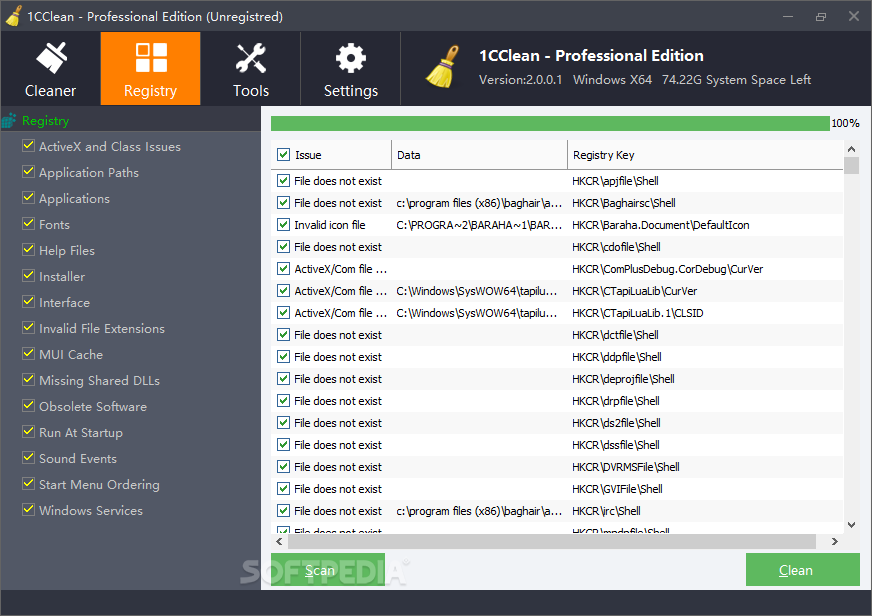Select HKCR\dssfile\Shell entry
The height and width of the screenshot is (616, 872).
[x=616, y=445]
